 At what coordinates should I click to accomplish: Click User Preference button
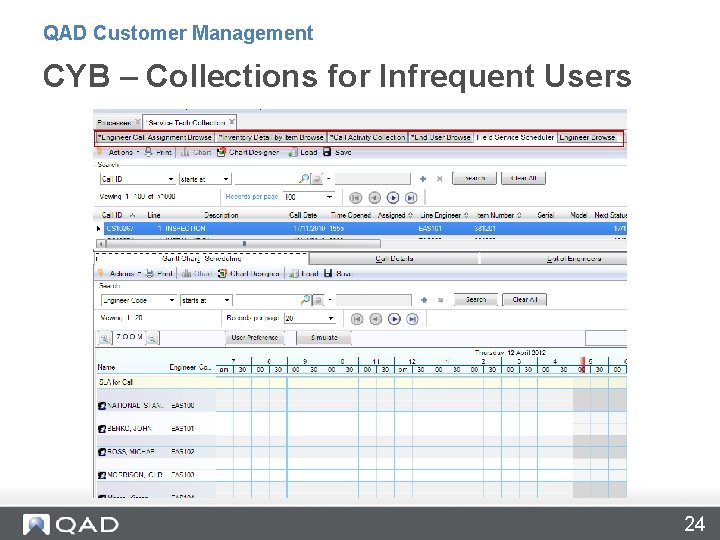coord(255,338)
